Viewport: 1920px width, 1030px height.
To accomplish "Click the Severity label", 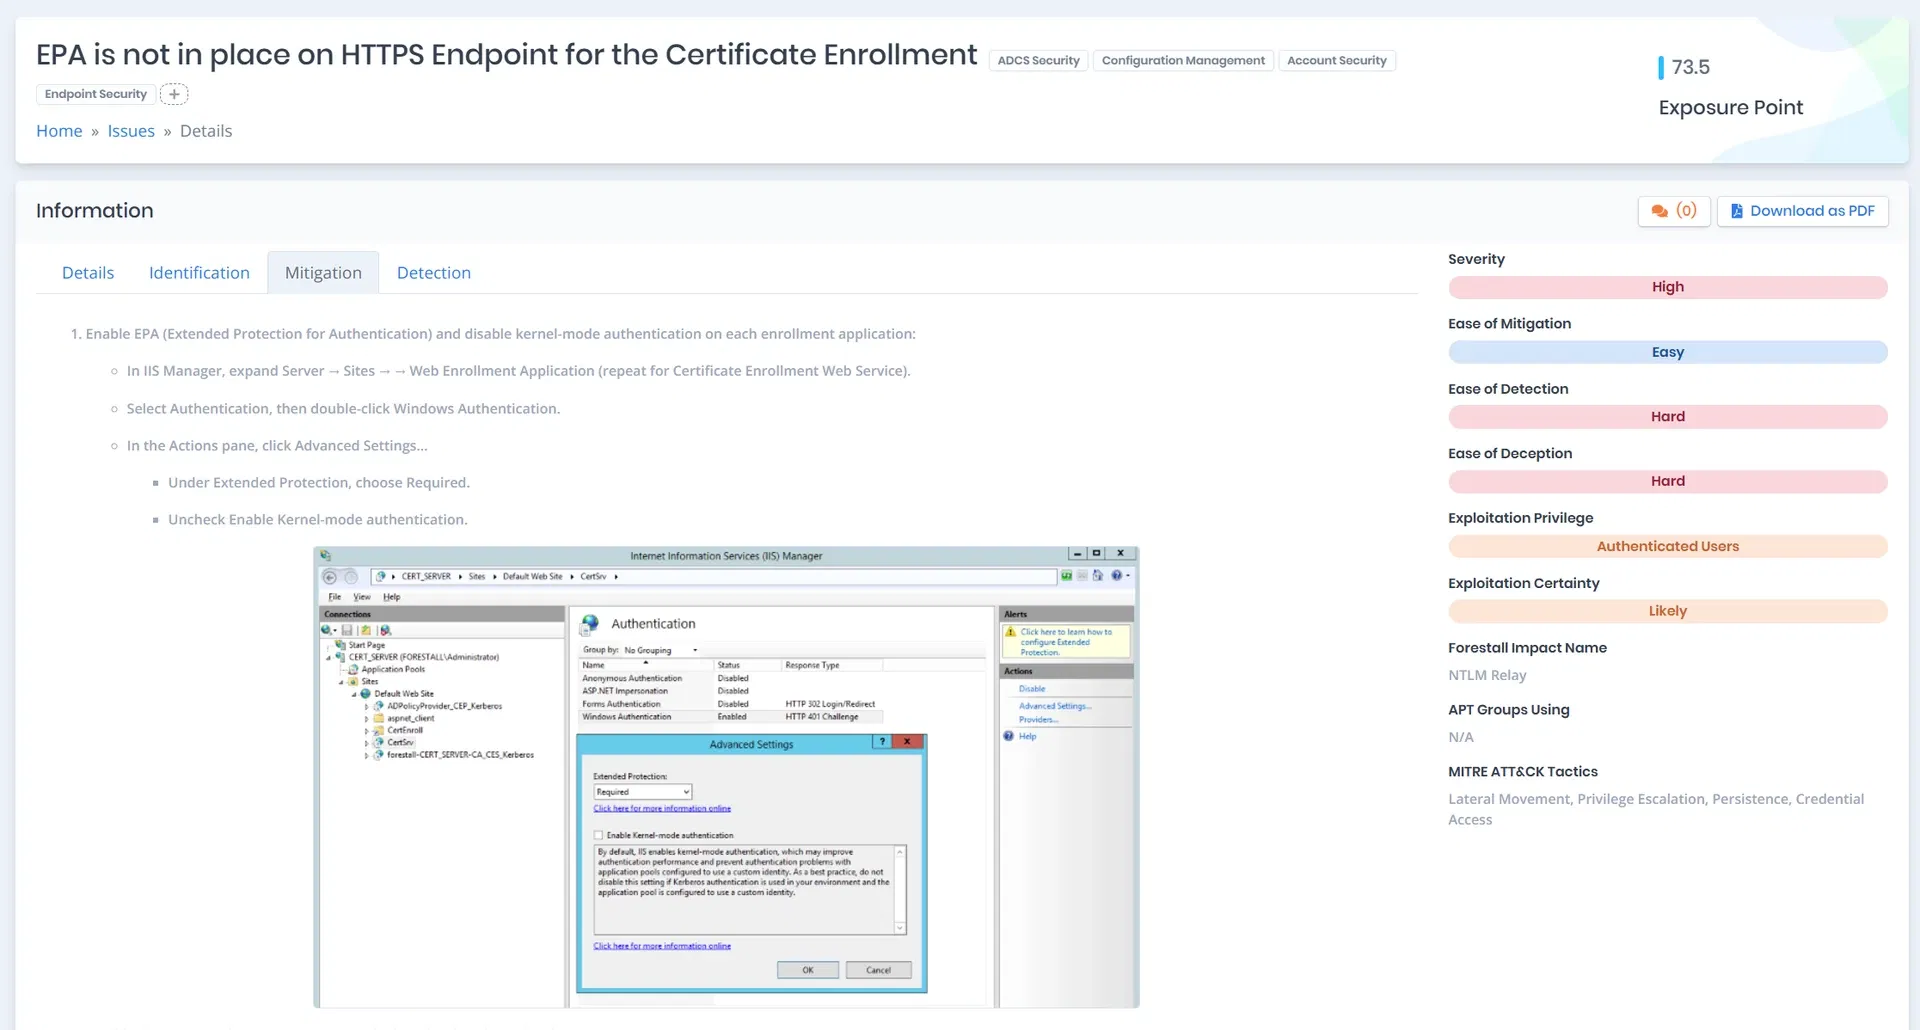I will (1476, 259).
